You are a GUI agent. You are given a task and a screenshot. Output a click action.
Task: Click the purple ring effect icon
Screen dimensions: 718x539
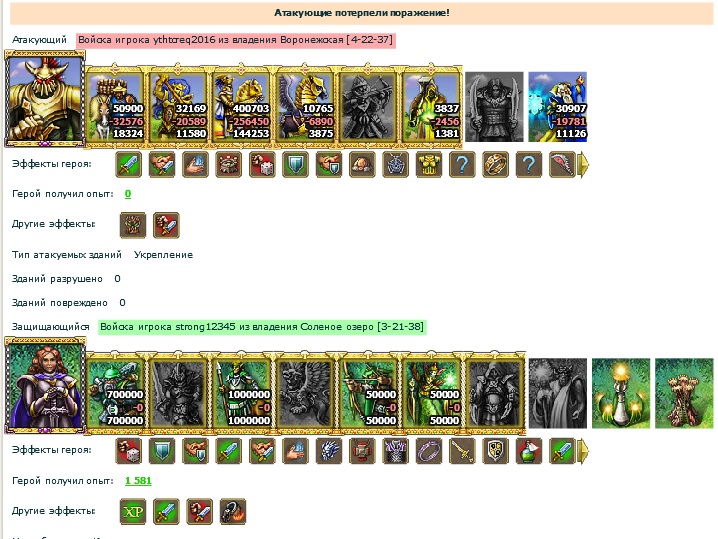pyautogui.click(x=429, y=451)
